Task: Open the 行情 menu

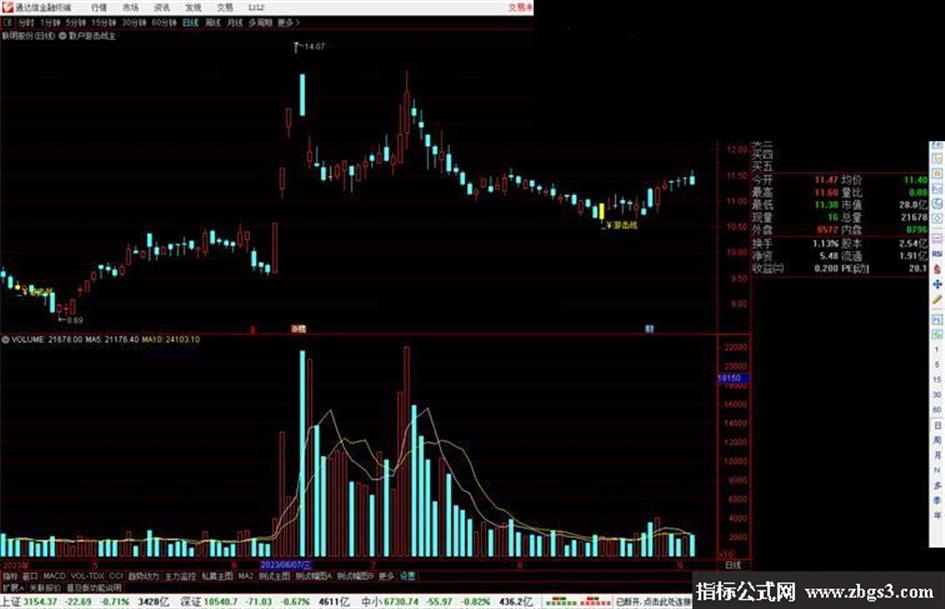Action: (99, 7)
